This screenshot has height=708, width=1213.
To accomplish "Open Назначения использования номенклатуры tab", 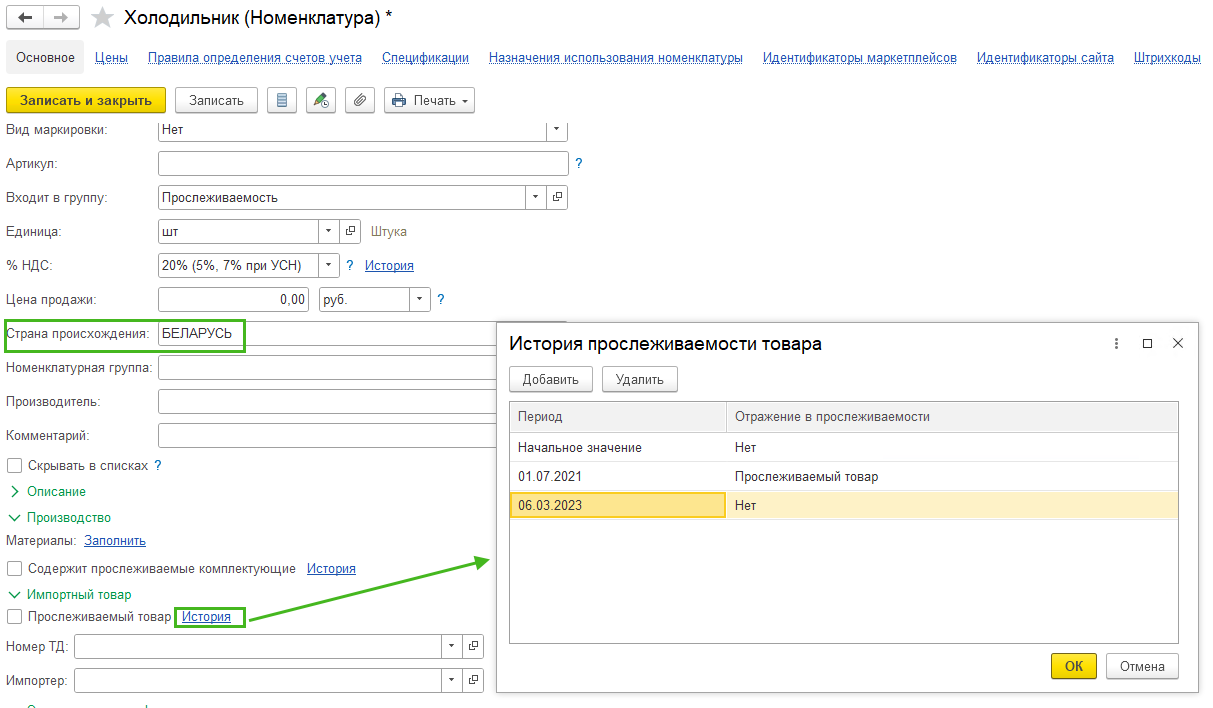I will pos(616,57).
